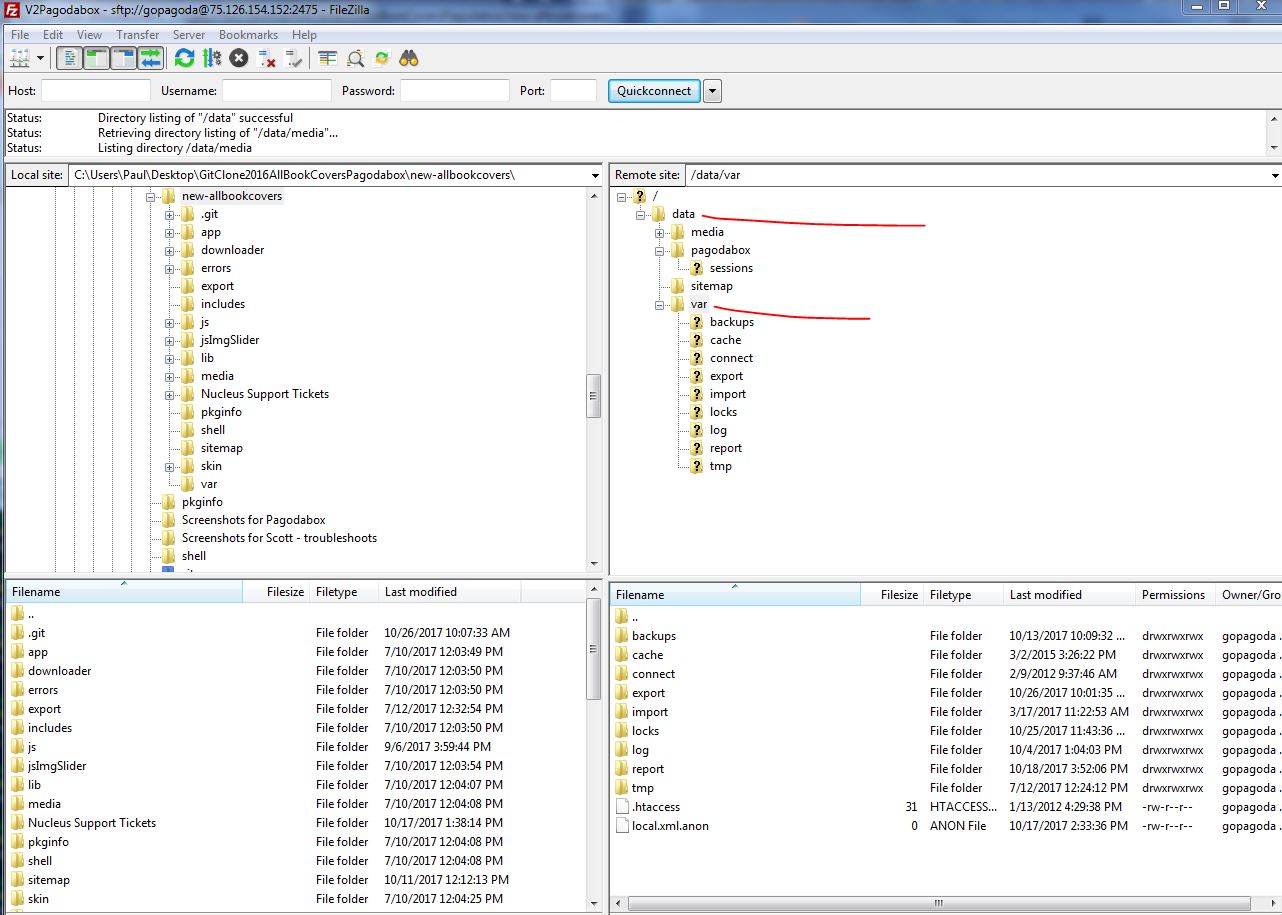Sort remote files by Filesize header

[893, 595]
